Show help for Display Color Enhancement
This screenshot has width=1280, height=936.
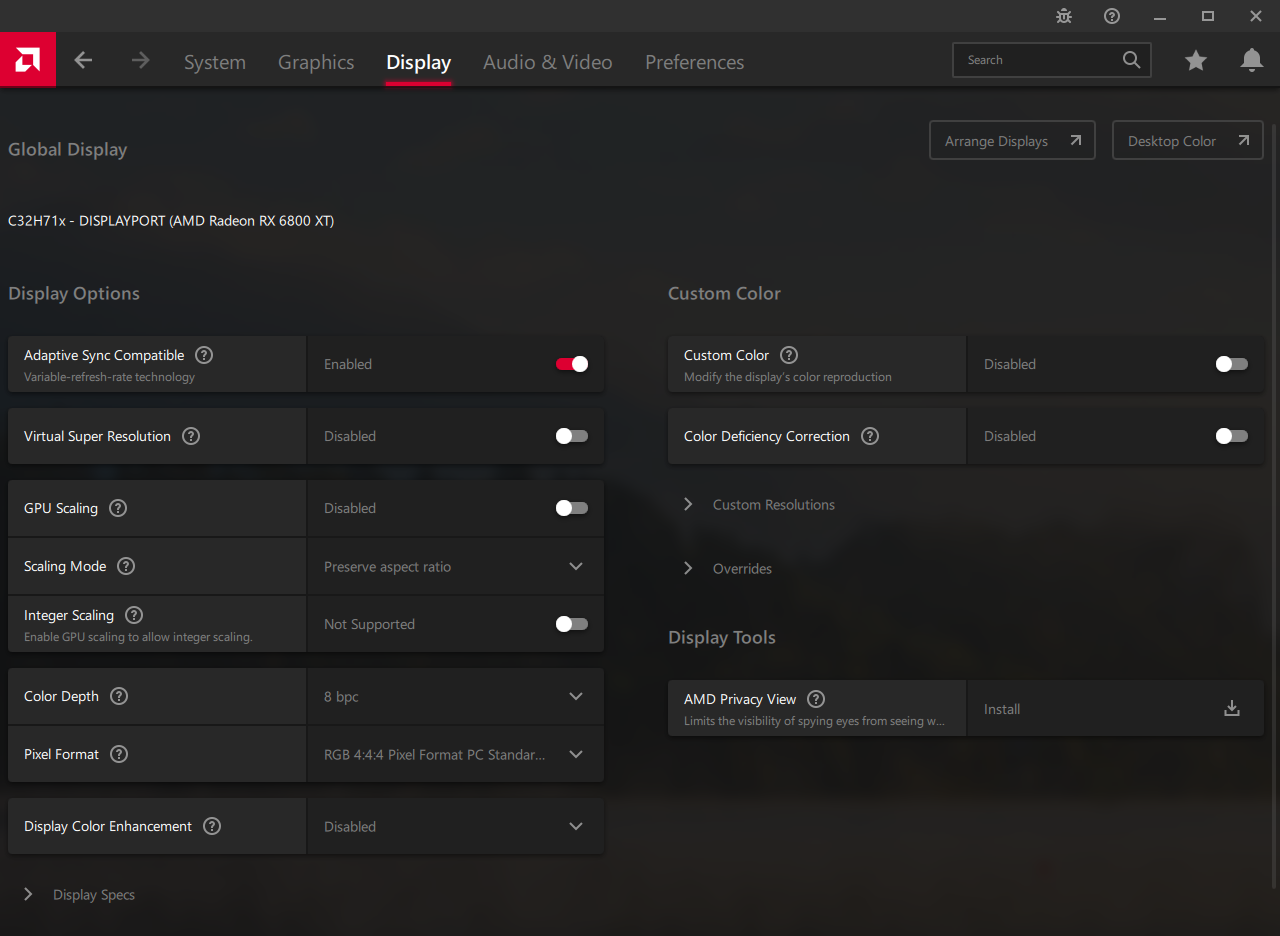click(x=212, y=826)
